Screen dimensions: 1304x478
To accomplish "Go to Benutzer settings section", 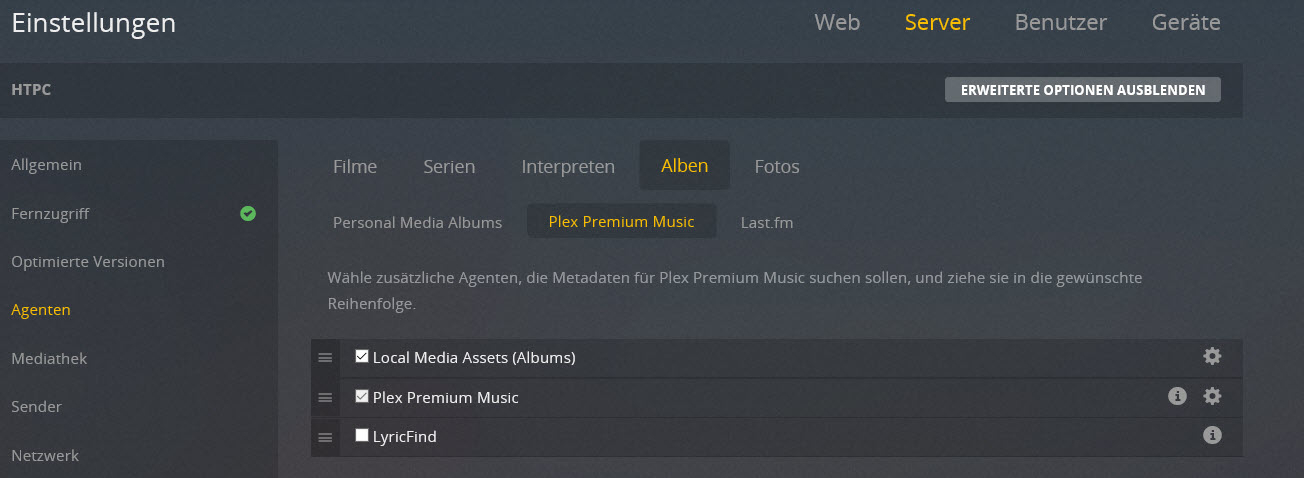I will (1060, 22).
